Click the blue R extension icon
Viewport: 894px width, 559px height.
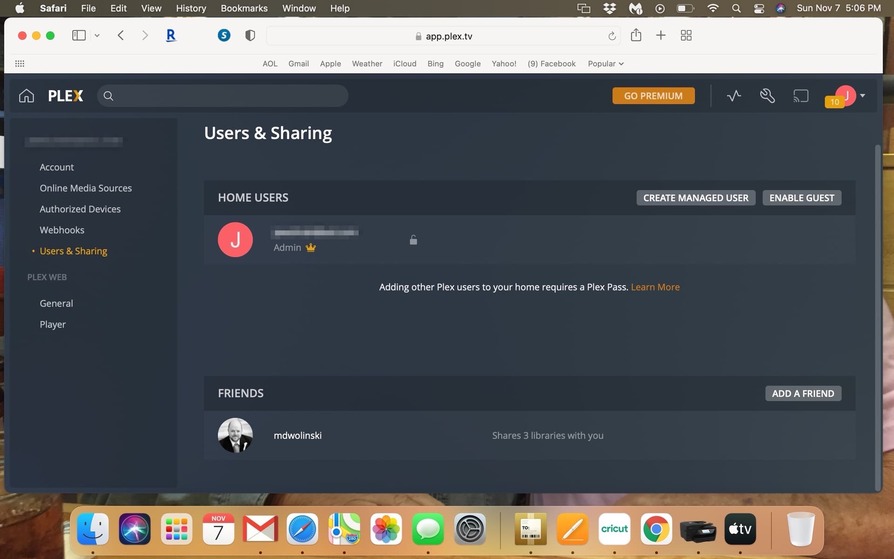[x=170, y=35]
